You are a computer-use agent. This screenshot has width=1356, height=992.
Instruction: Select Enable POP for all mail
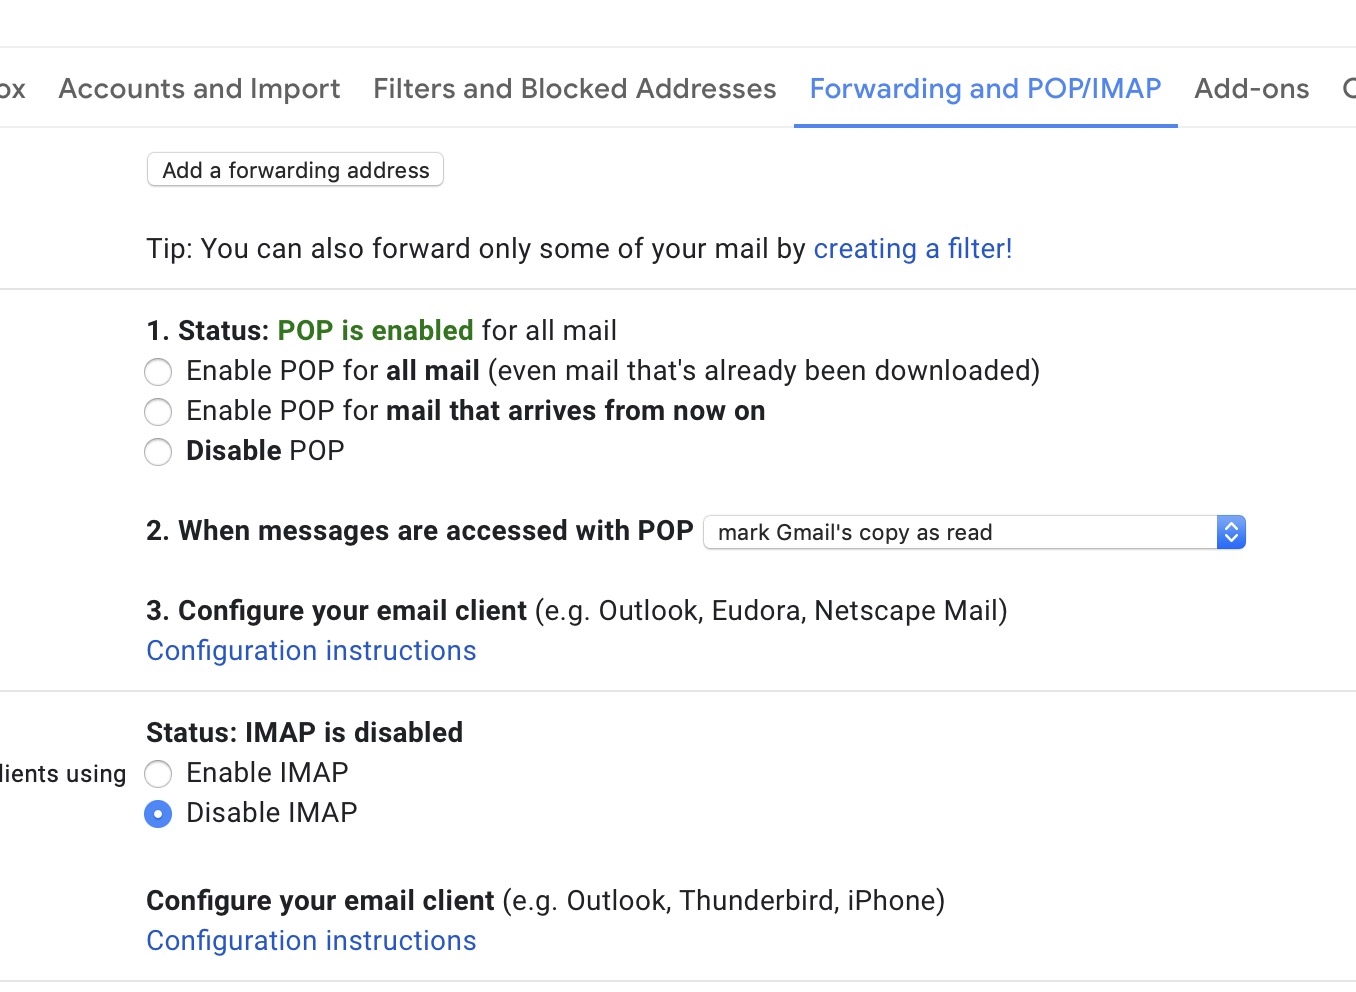[158, 371]
